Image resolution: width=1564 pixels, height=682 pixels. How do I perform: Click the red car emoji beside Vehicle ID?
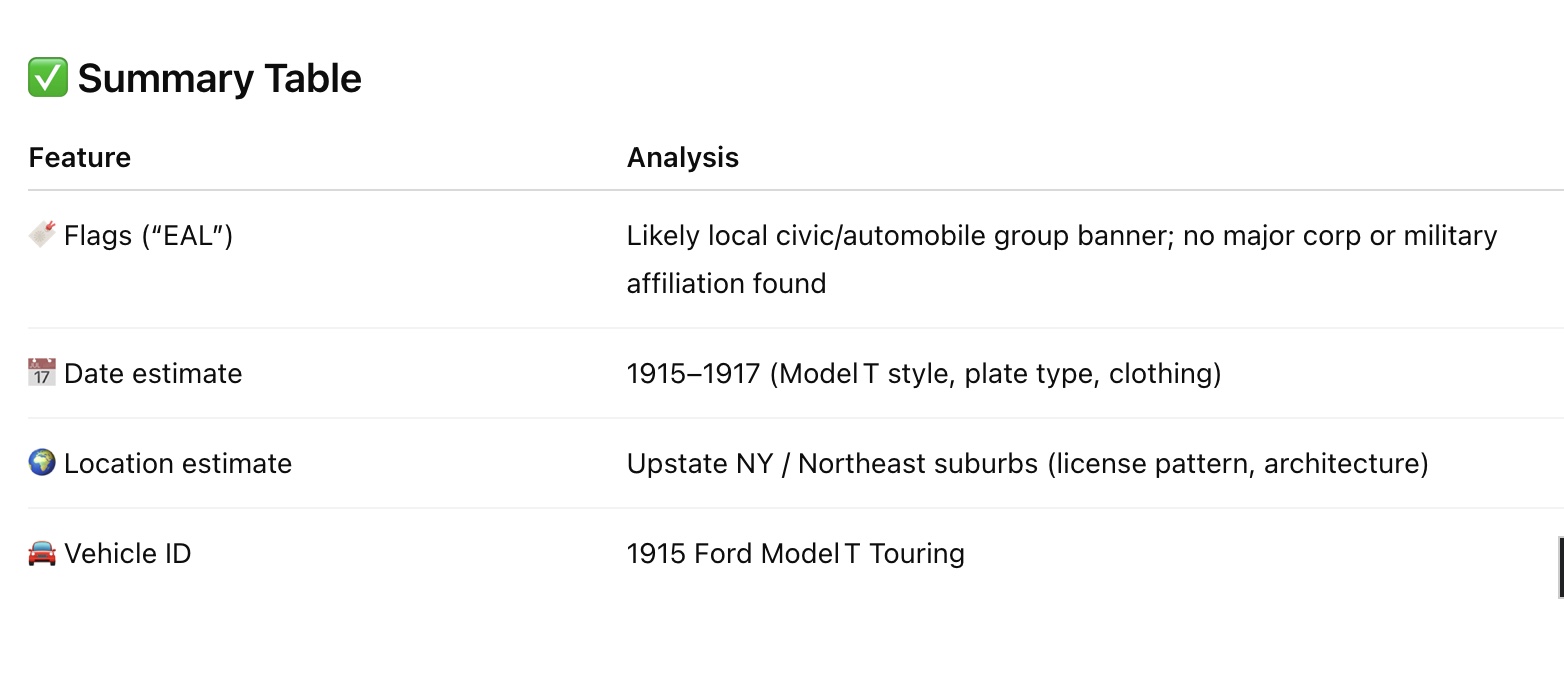tap(42, 553)
